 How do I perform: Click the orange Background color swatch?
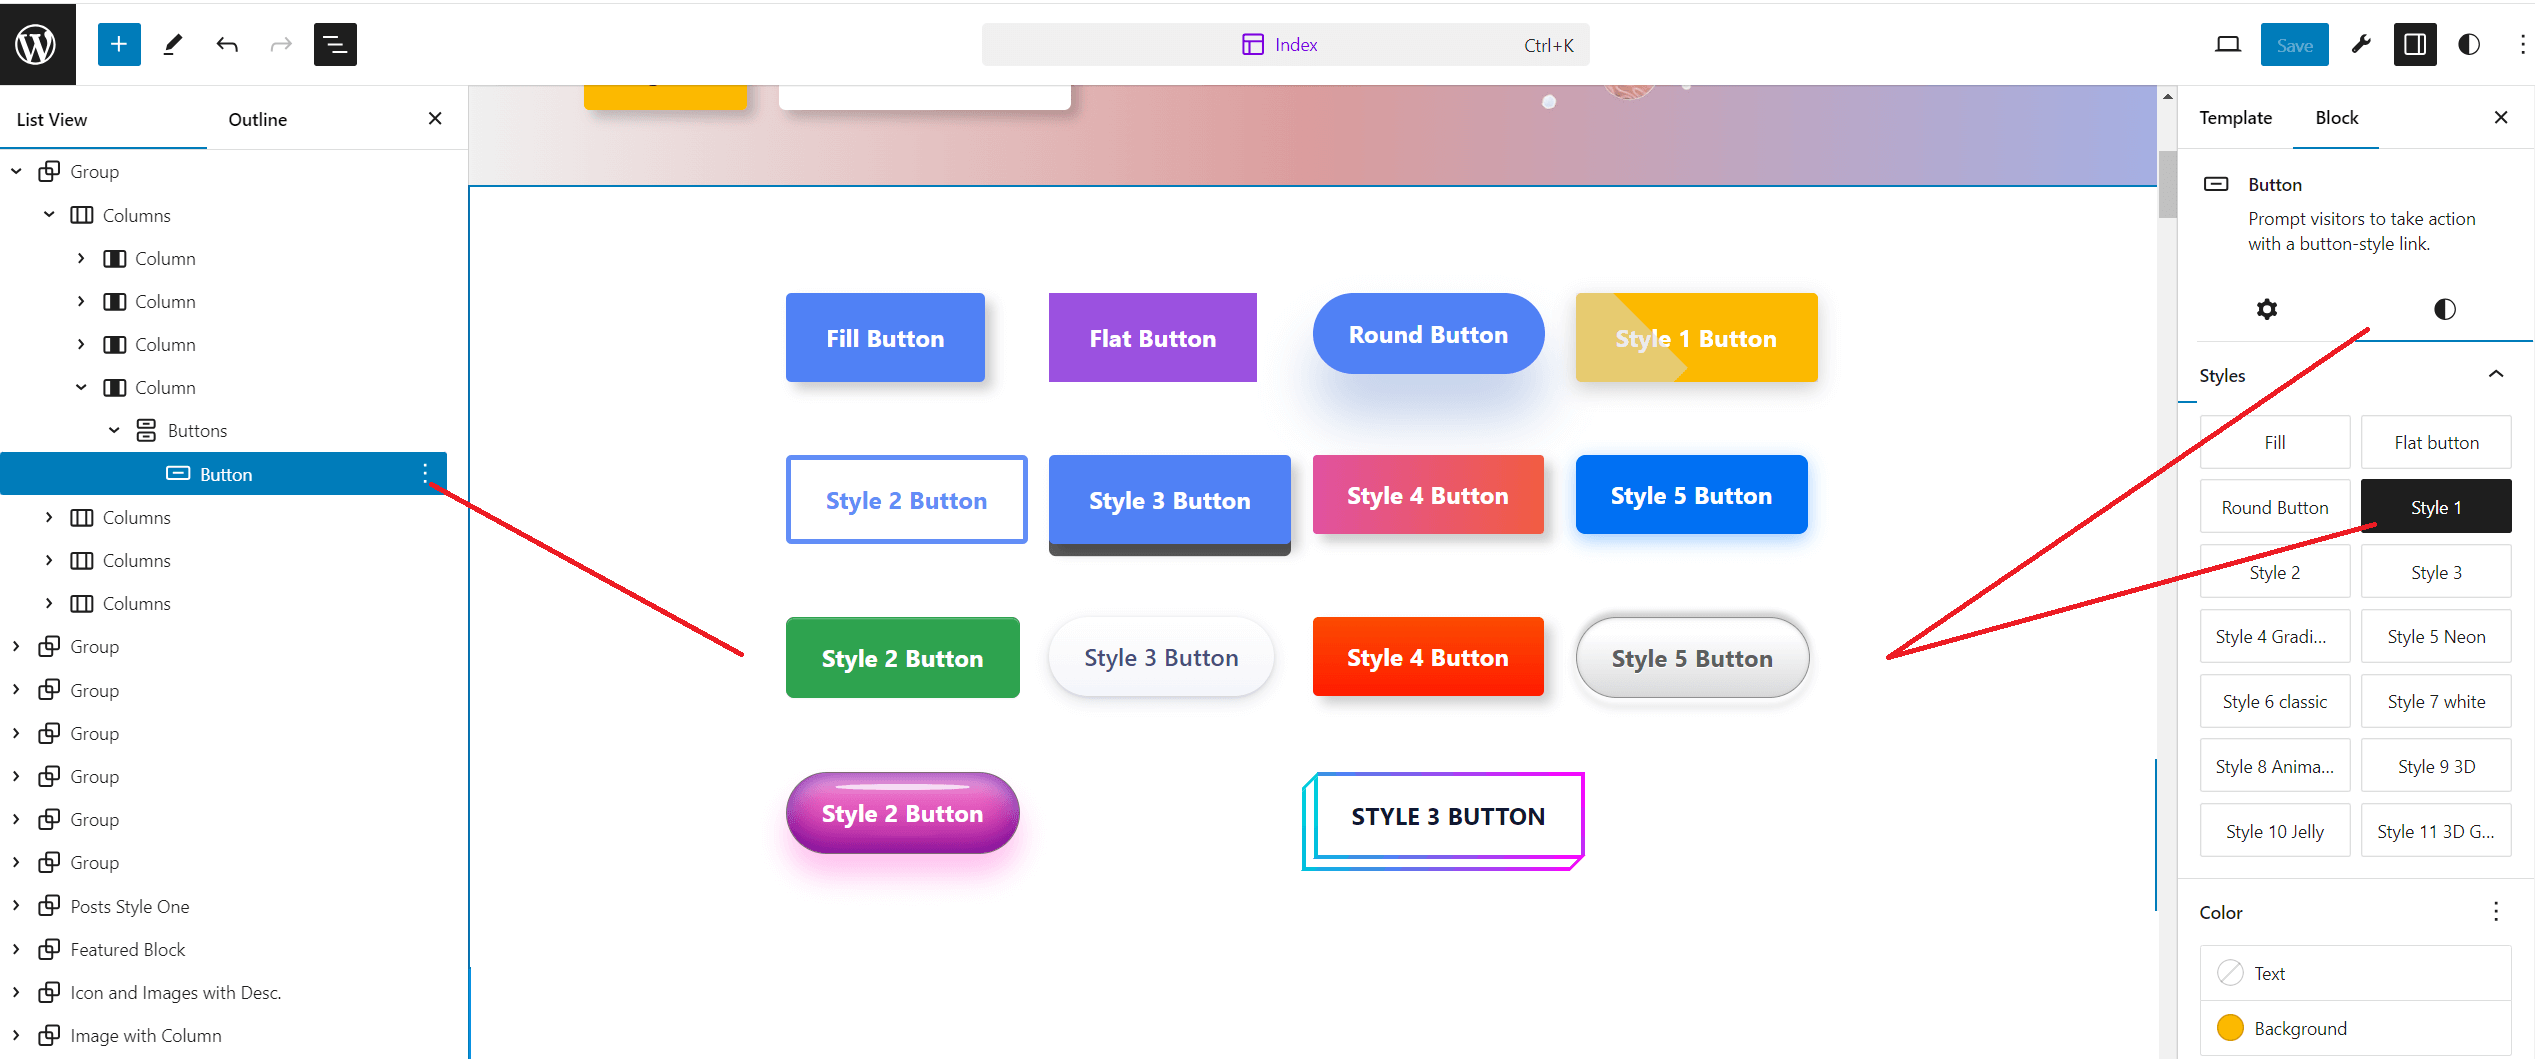[2230, 1028]
